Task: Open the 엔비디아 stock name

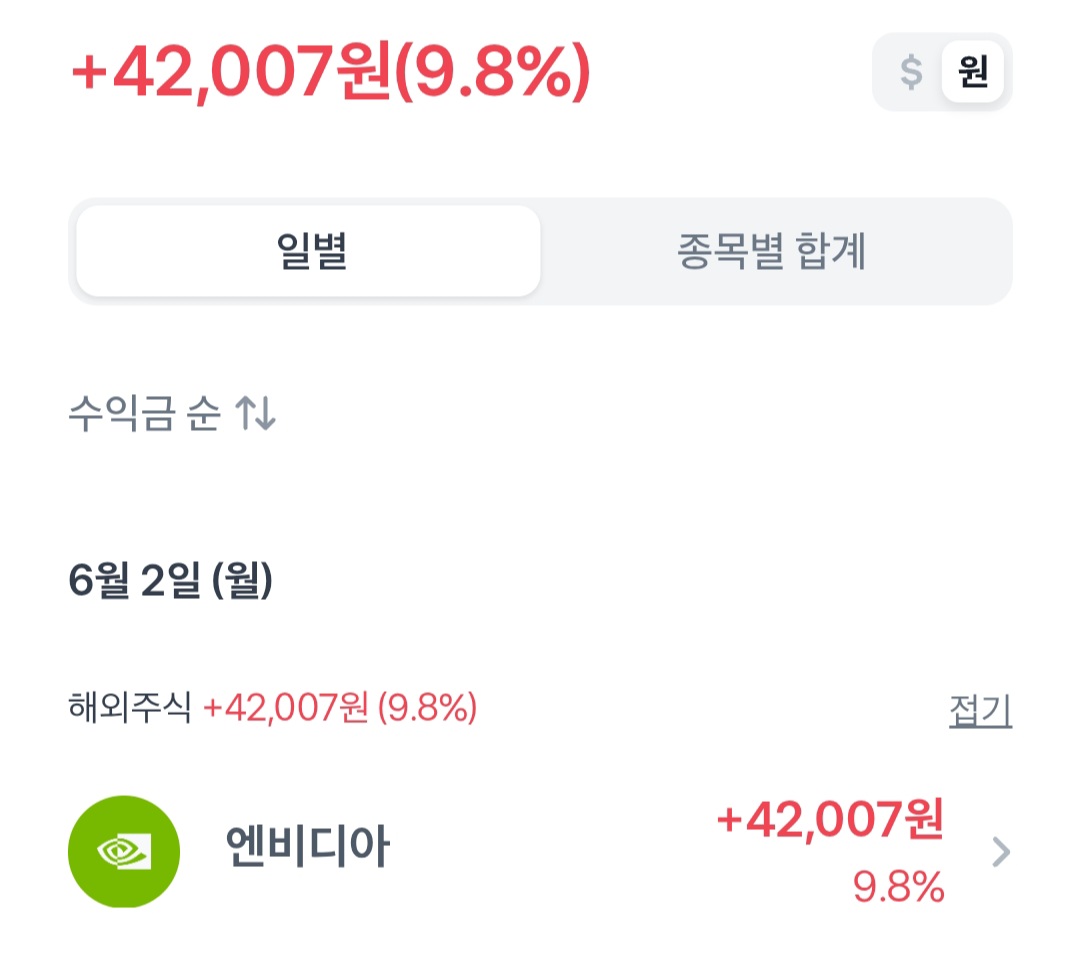Action: click(308, 846)
